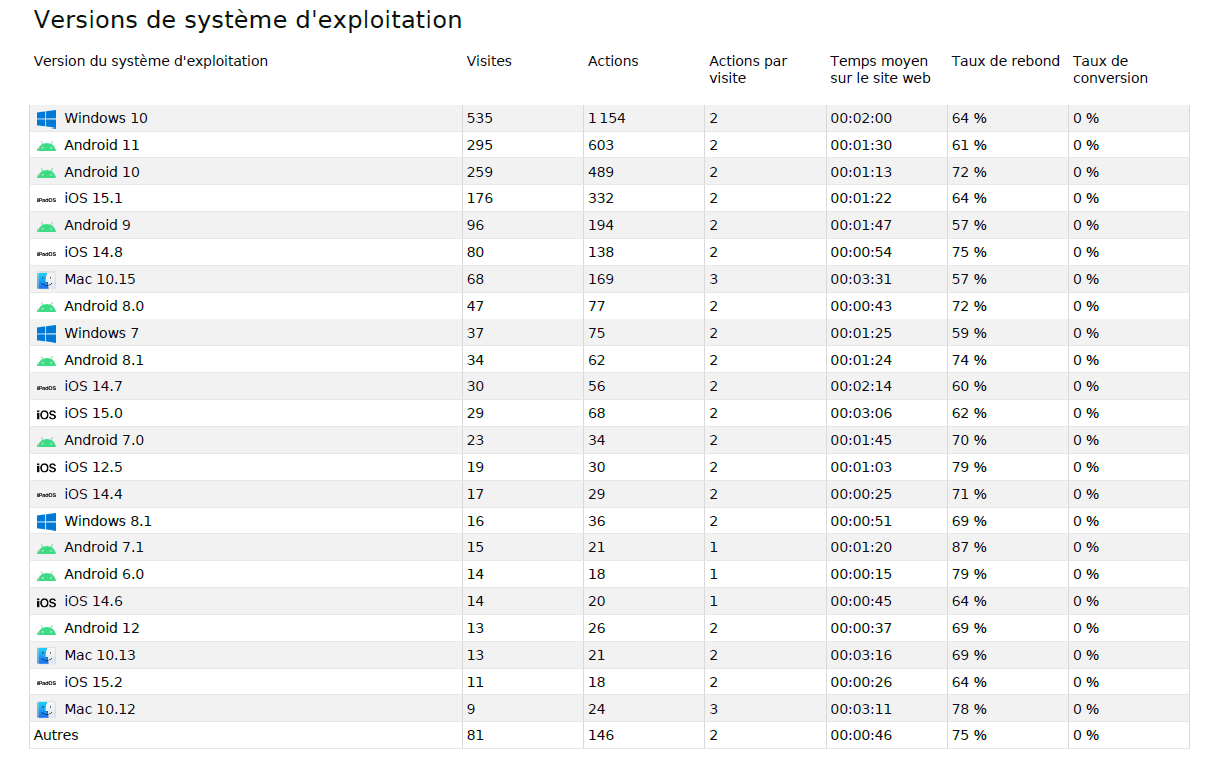The height and width of the screenshot is (758, 1212).
Task: Click the Mac 10.12 Finder icon
Action: 46,709
